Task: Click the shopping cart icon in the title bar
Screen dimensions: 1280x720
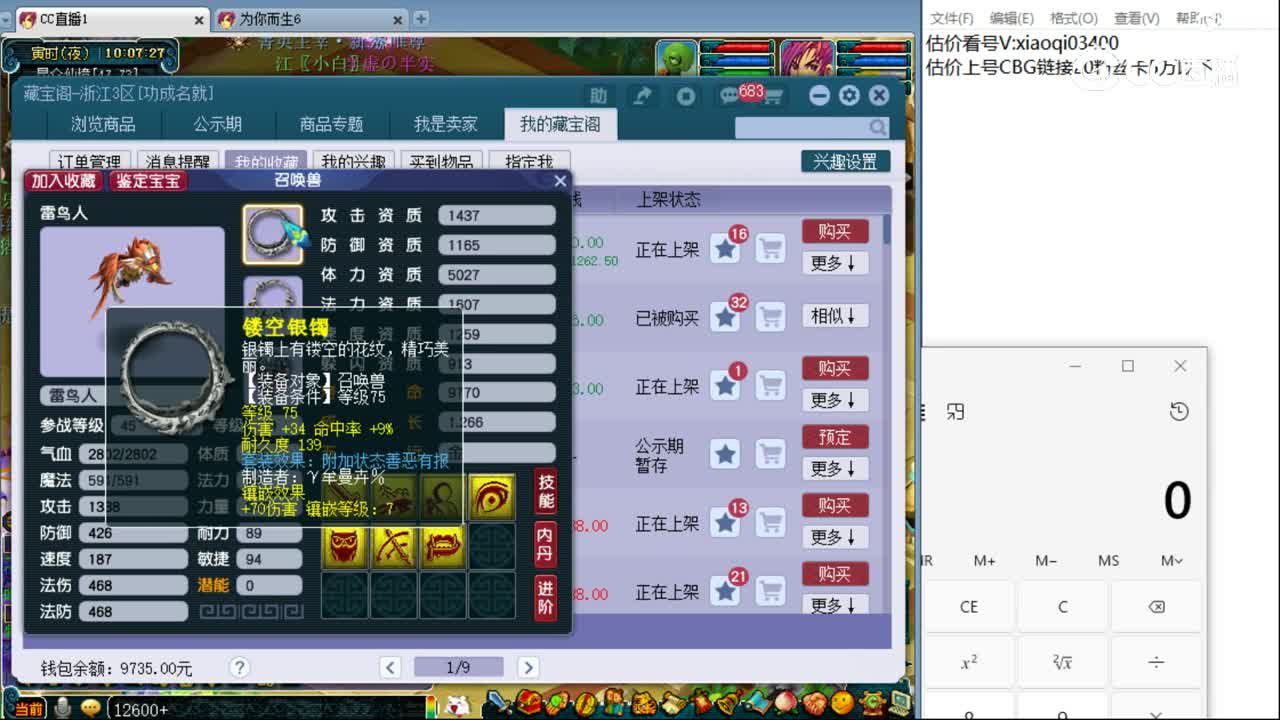Action: (774, 95)
